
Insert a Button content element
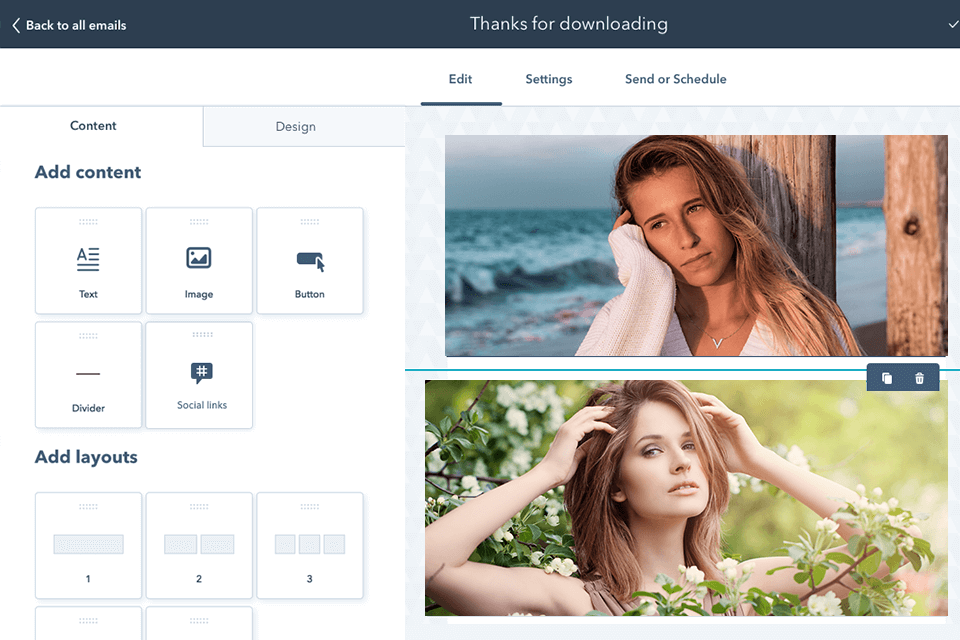310,260
